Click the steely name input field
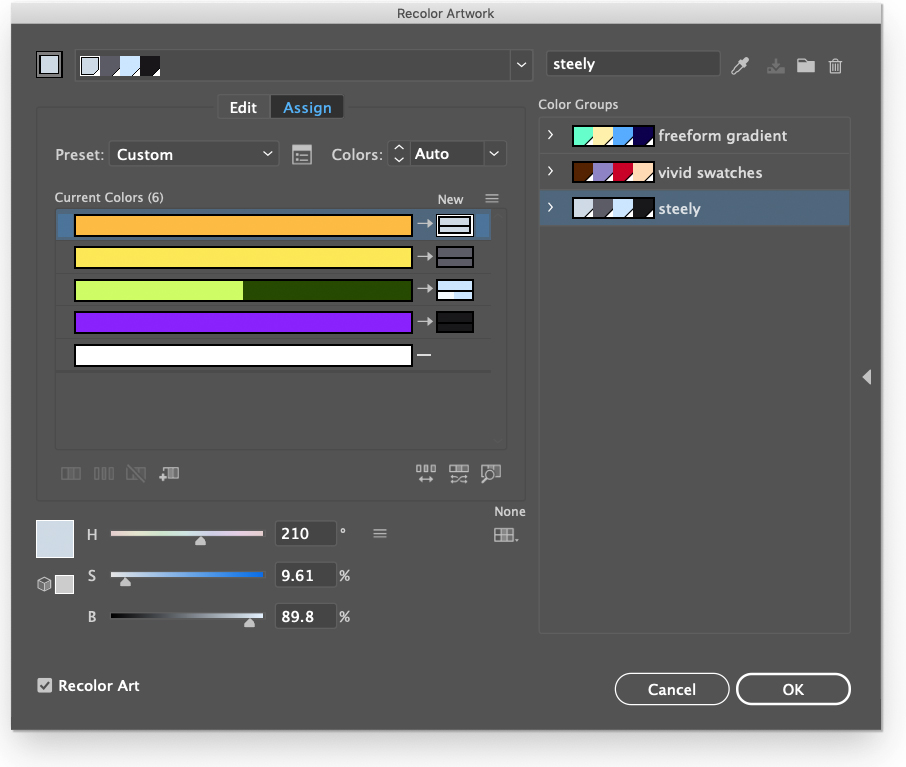This screenshot has height=767, width=906. 633,63
